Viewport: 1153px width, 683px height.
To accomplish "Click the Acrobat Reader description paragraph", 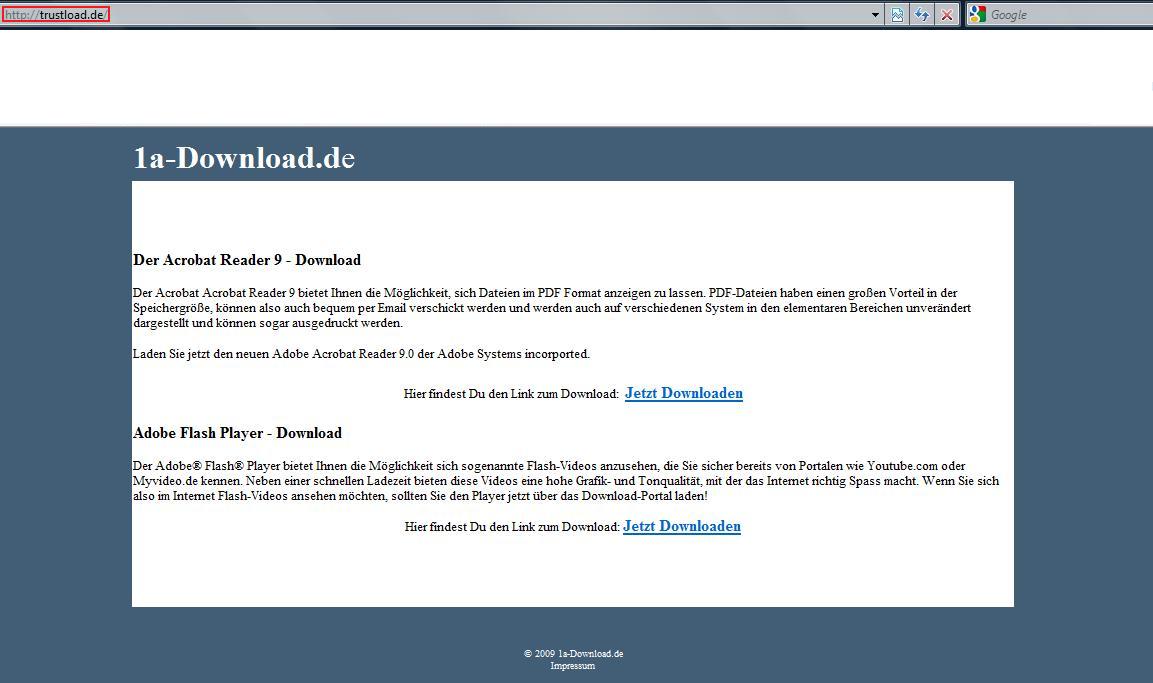I will point(550,307).
